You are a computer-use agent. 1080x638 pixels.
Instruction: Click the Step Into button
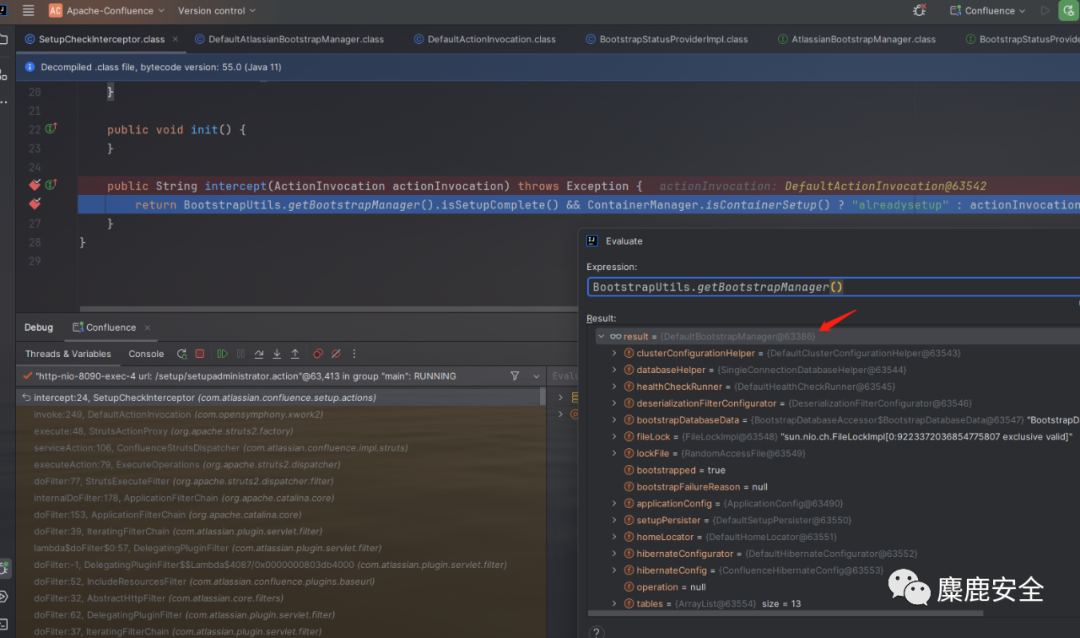[x=277, y=353]
